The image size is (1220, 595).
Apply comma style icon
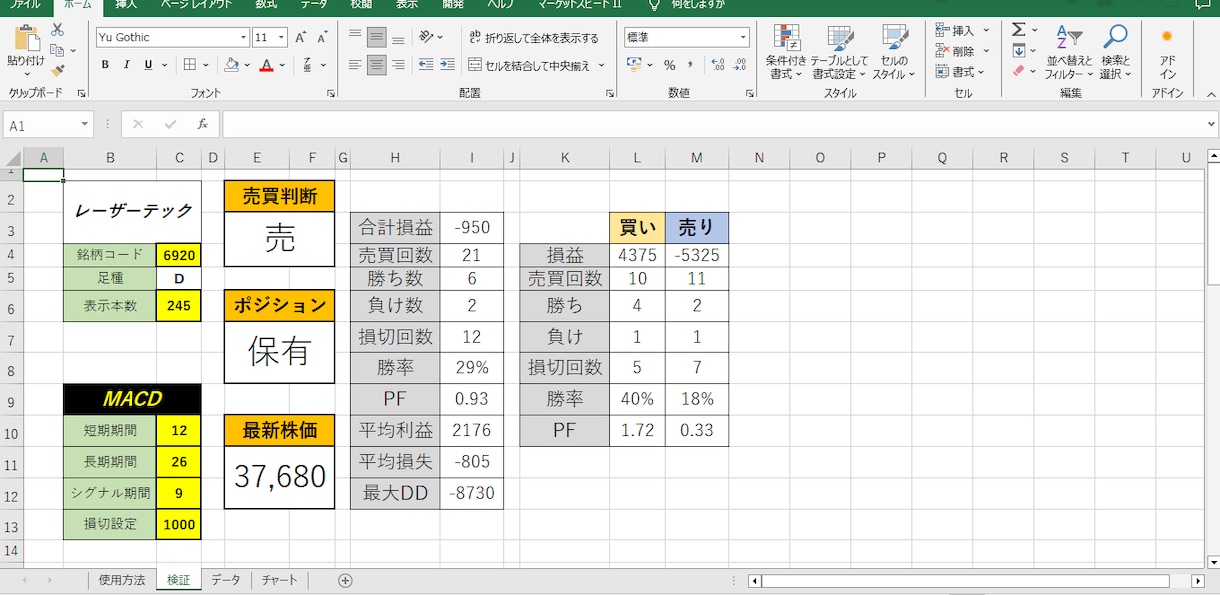[x=690, y=65]
